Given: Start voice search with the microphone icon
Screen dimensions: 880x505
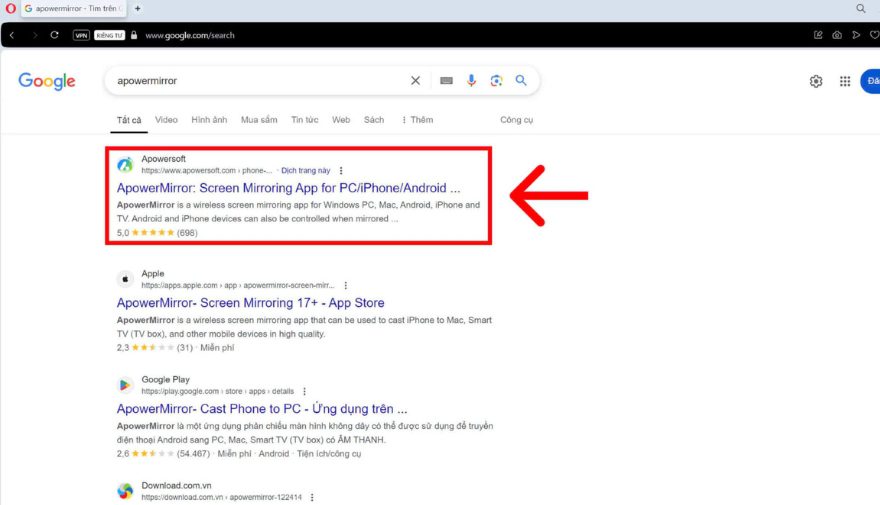Looking at the screenshot, I should pos(472,81).
